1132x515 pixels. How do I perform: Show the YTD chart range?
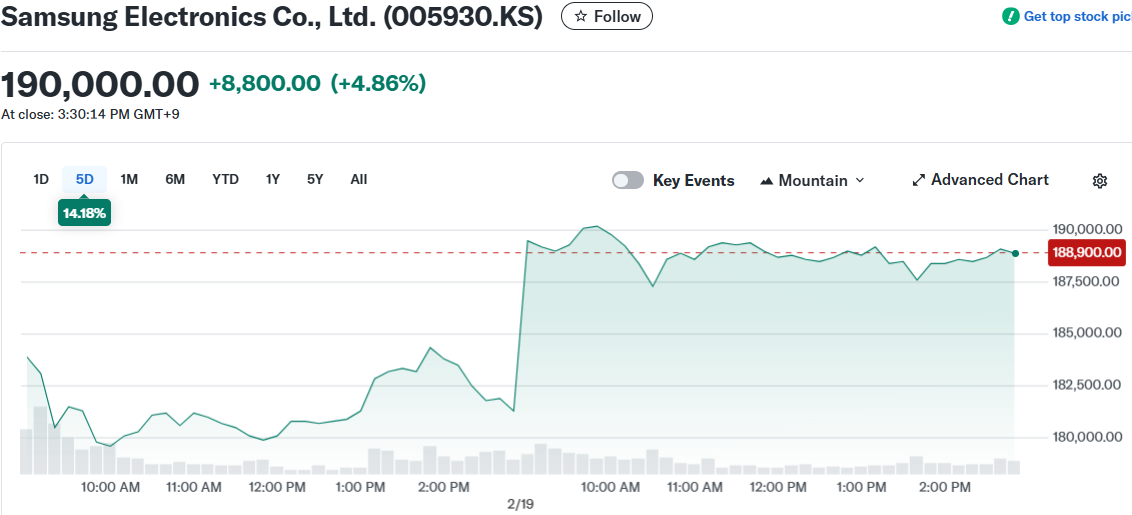click(225, 179)
